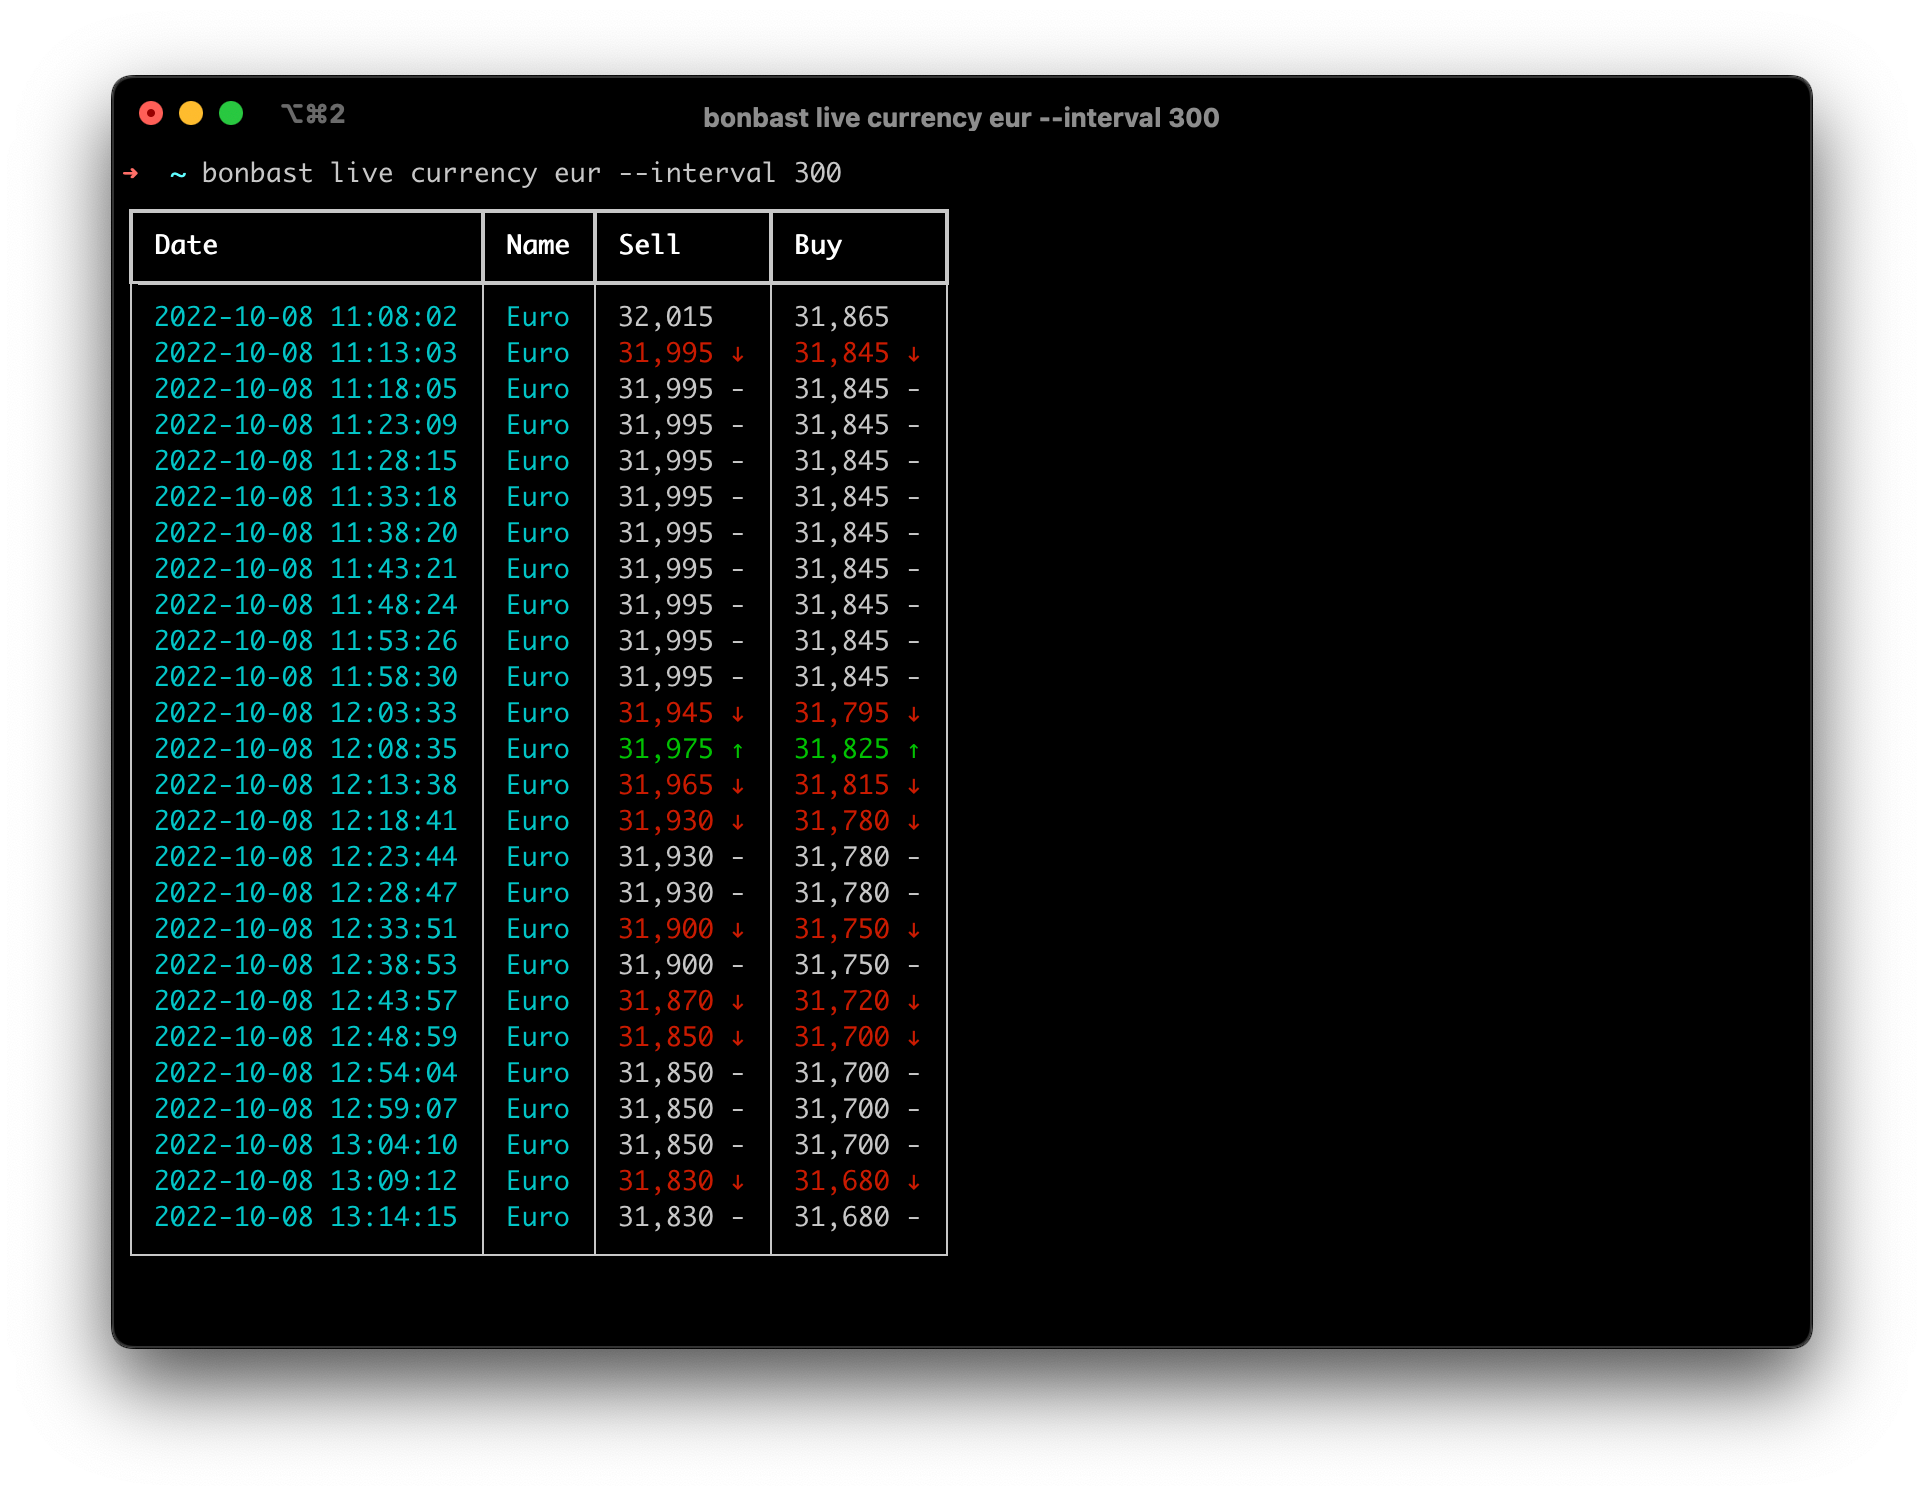
Task: Click the date 2022-10-08 12:43:57
Action: pyautogui.click(x=306, y=1001)
